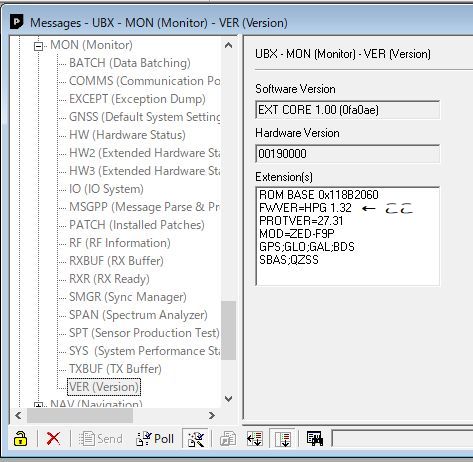Click the yellow padlock lock icon
This screenshot has height=462, width=473.
coord(20,439)
